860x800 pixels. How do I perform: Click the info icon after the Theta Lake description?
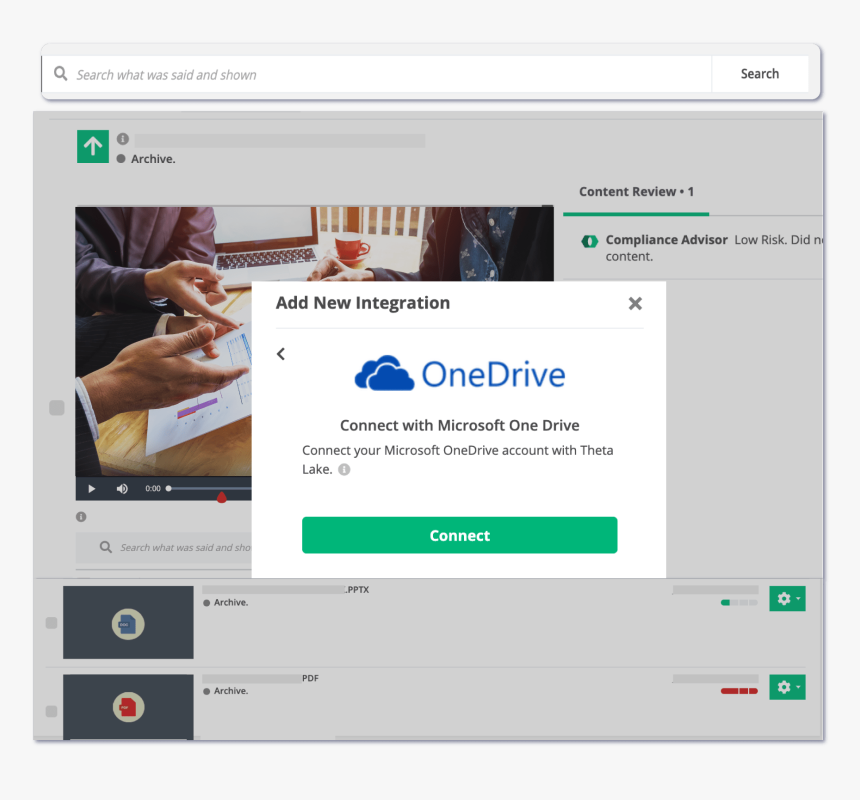[x=343, y=469]
